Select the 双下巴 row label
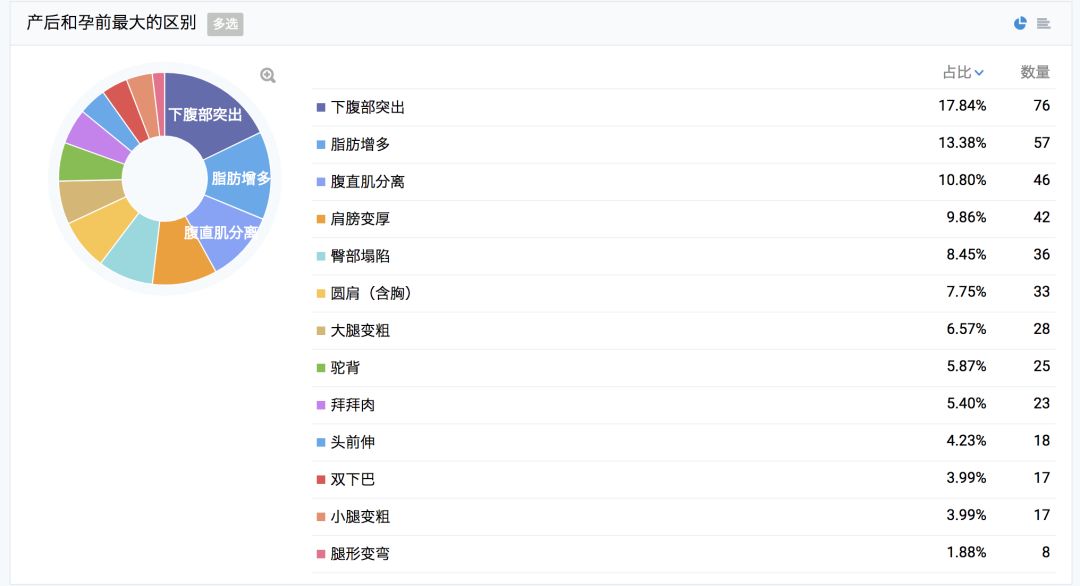 tap(353, 479)
